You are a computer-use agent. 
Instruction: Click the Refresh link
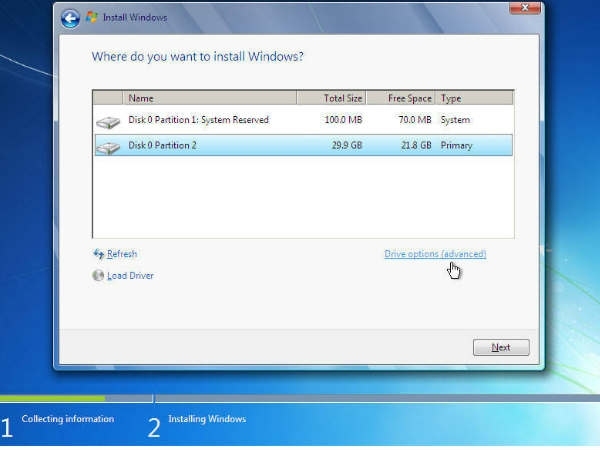click(x=122, y=254)
